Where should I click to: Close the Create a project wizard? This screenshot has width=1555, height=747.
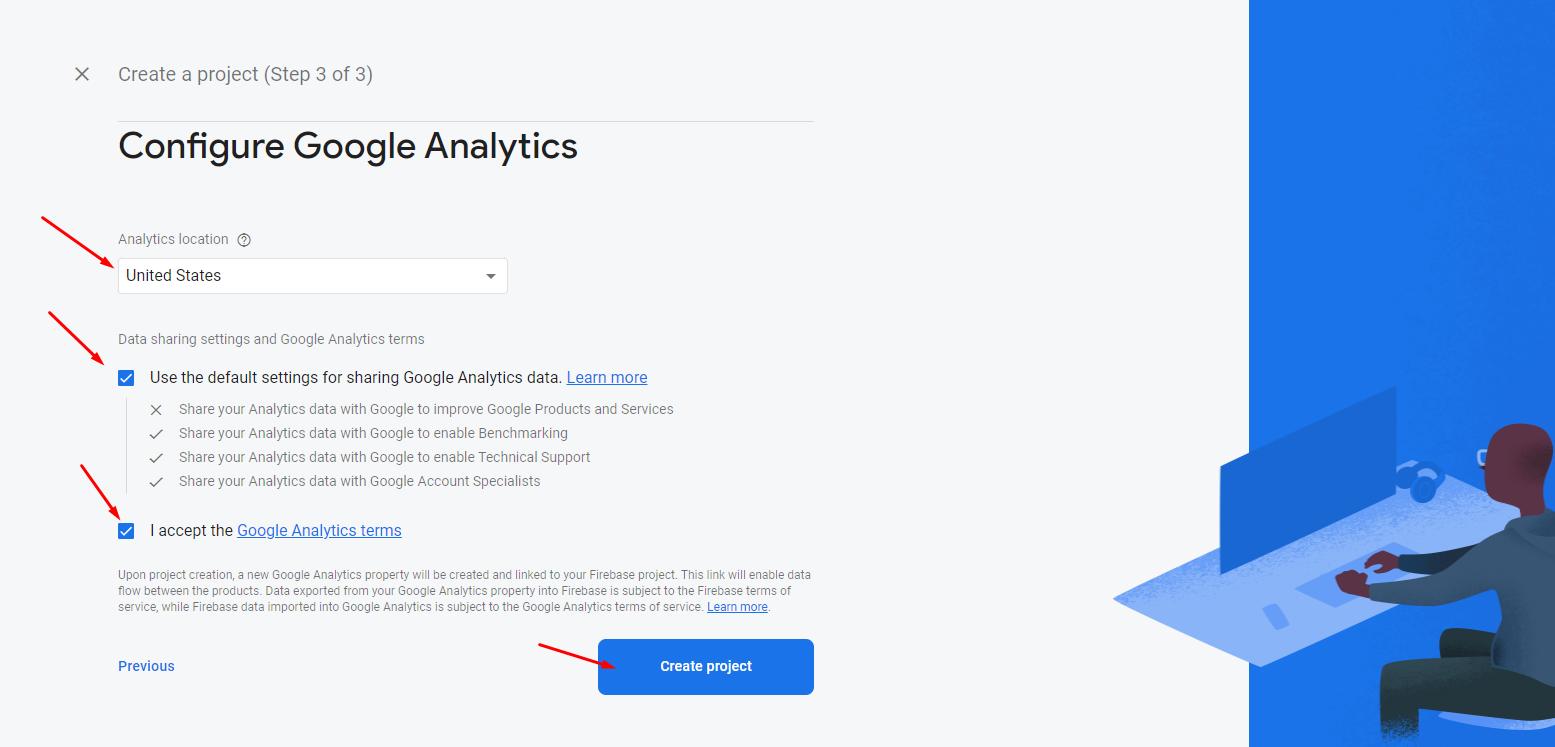[82, 74]
